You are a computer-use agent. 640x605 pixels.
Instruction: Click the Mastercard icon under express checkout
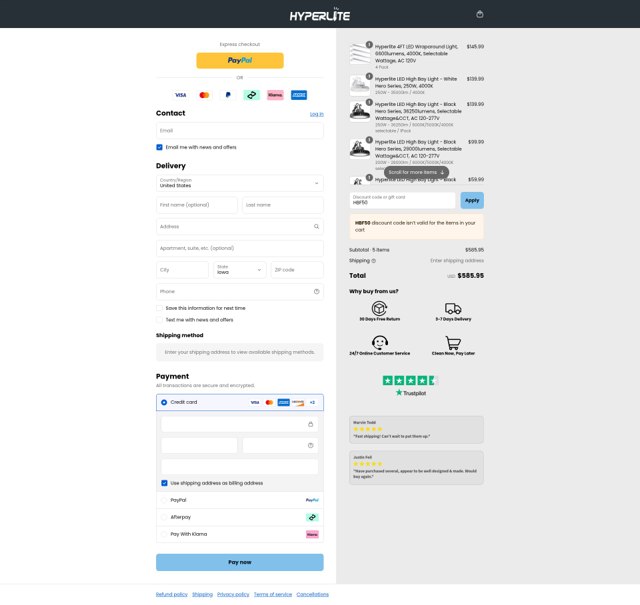coord(204,95)
